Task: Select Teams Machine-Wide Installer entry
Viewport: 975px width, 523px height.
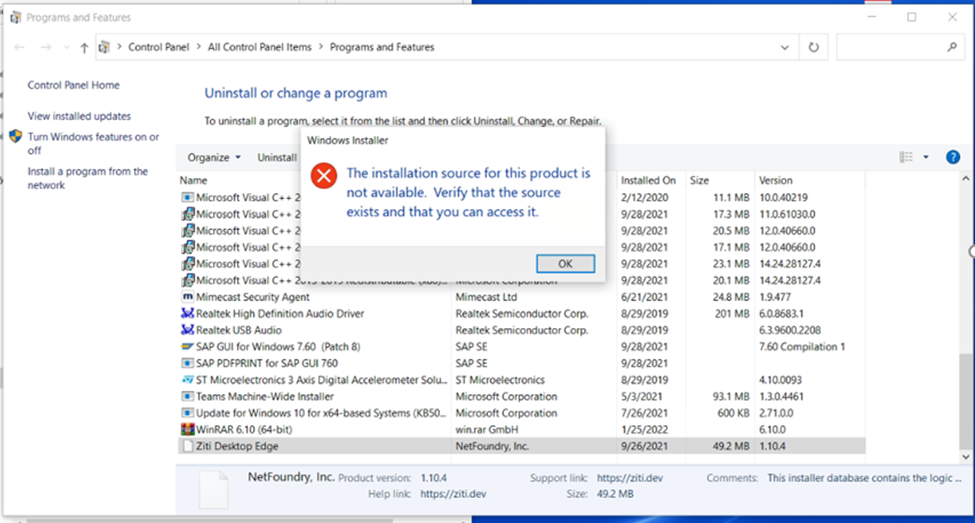Action: (521, 397)
